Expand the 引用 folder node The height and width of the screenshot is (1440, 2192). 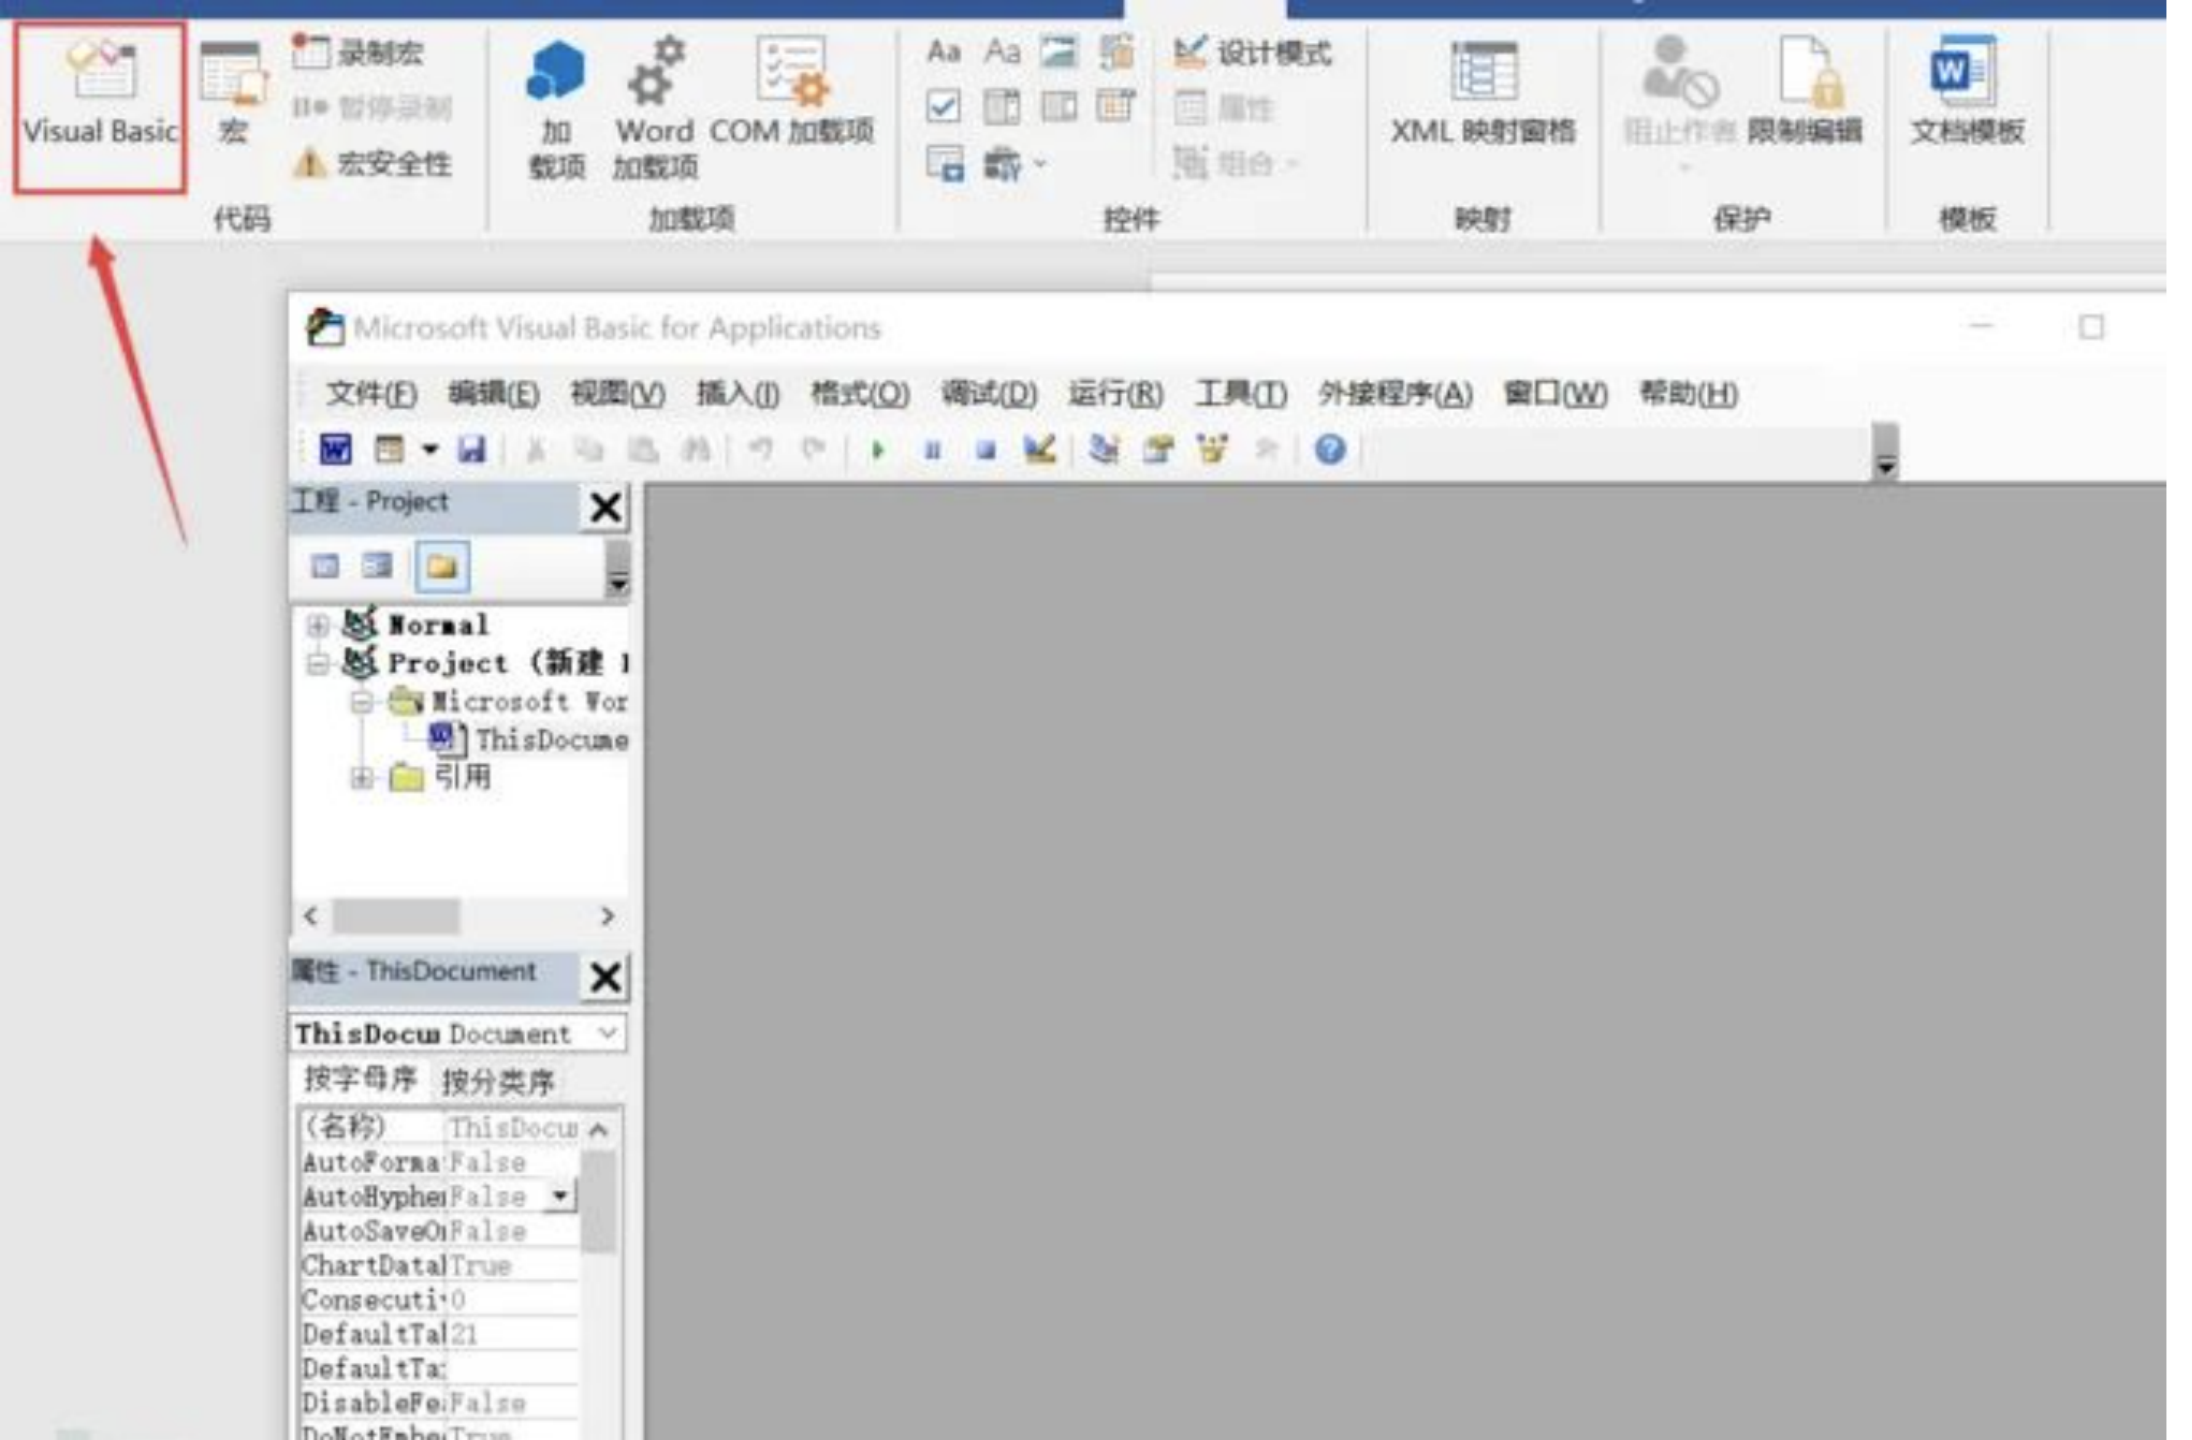point(362,777)
